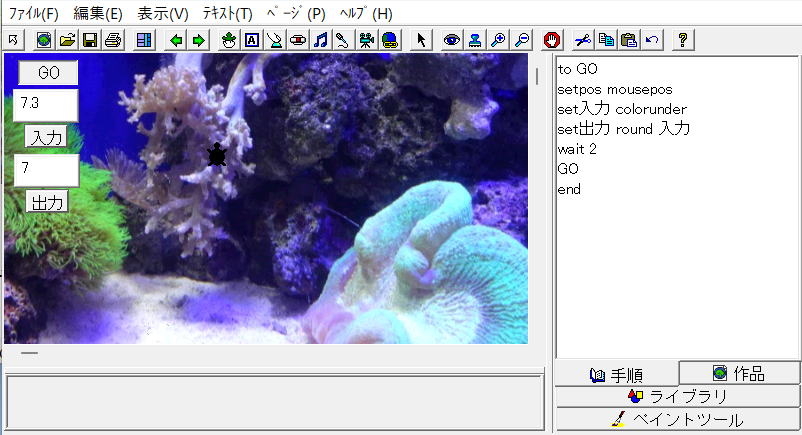Click the 'set入力 colorunder' line
This screenshot has height=435, width=802.
[622, 108]
